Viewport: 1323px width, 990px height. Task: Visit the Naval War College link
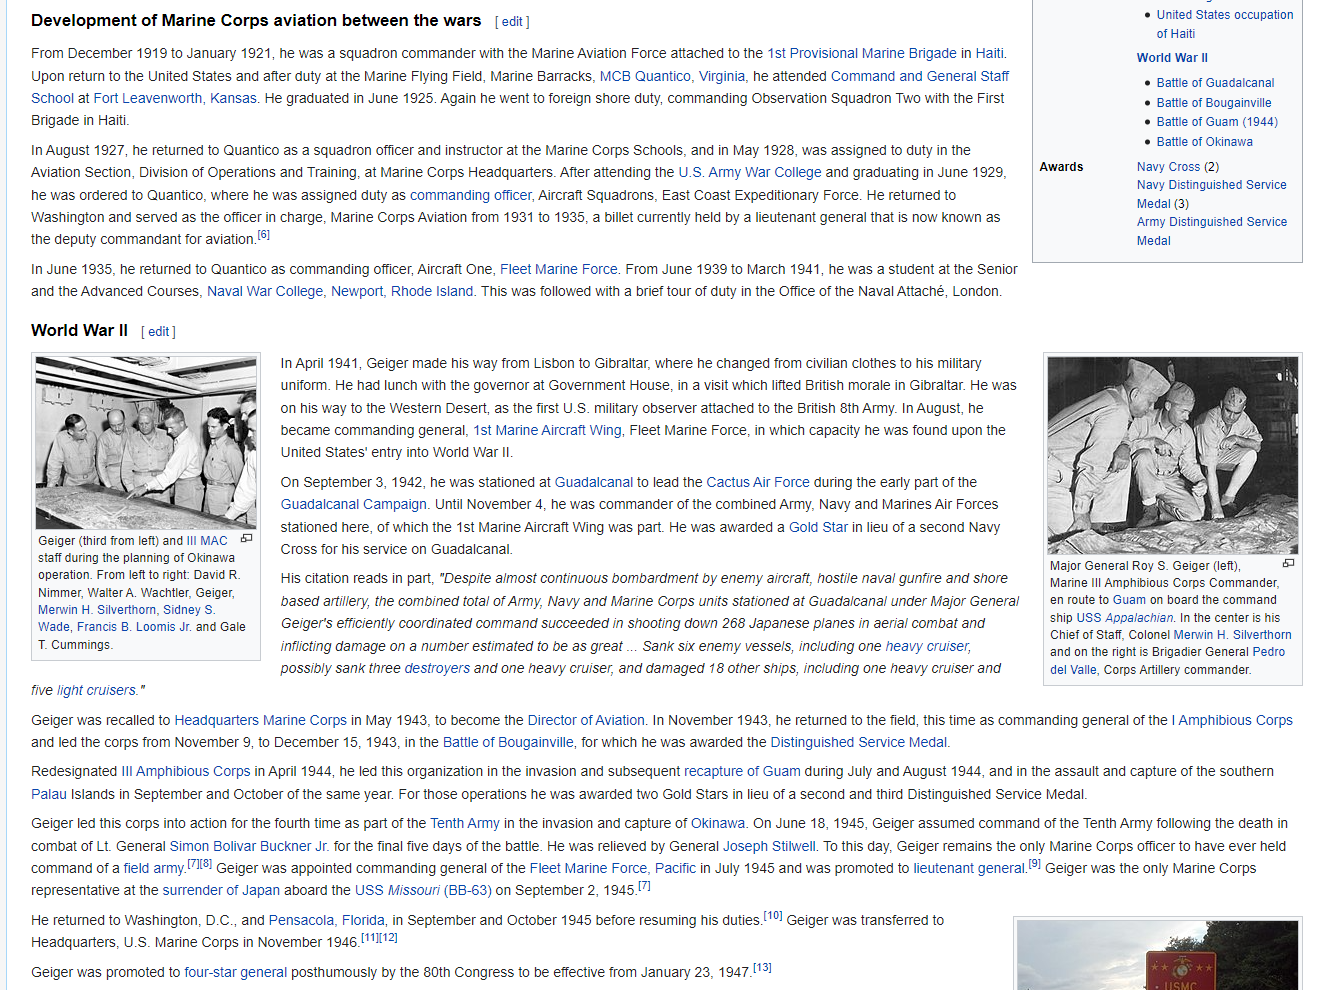click(x=264, y=291)
